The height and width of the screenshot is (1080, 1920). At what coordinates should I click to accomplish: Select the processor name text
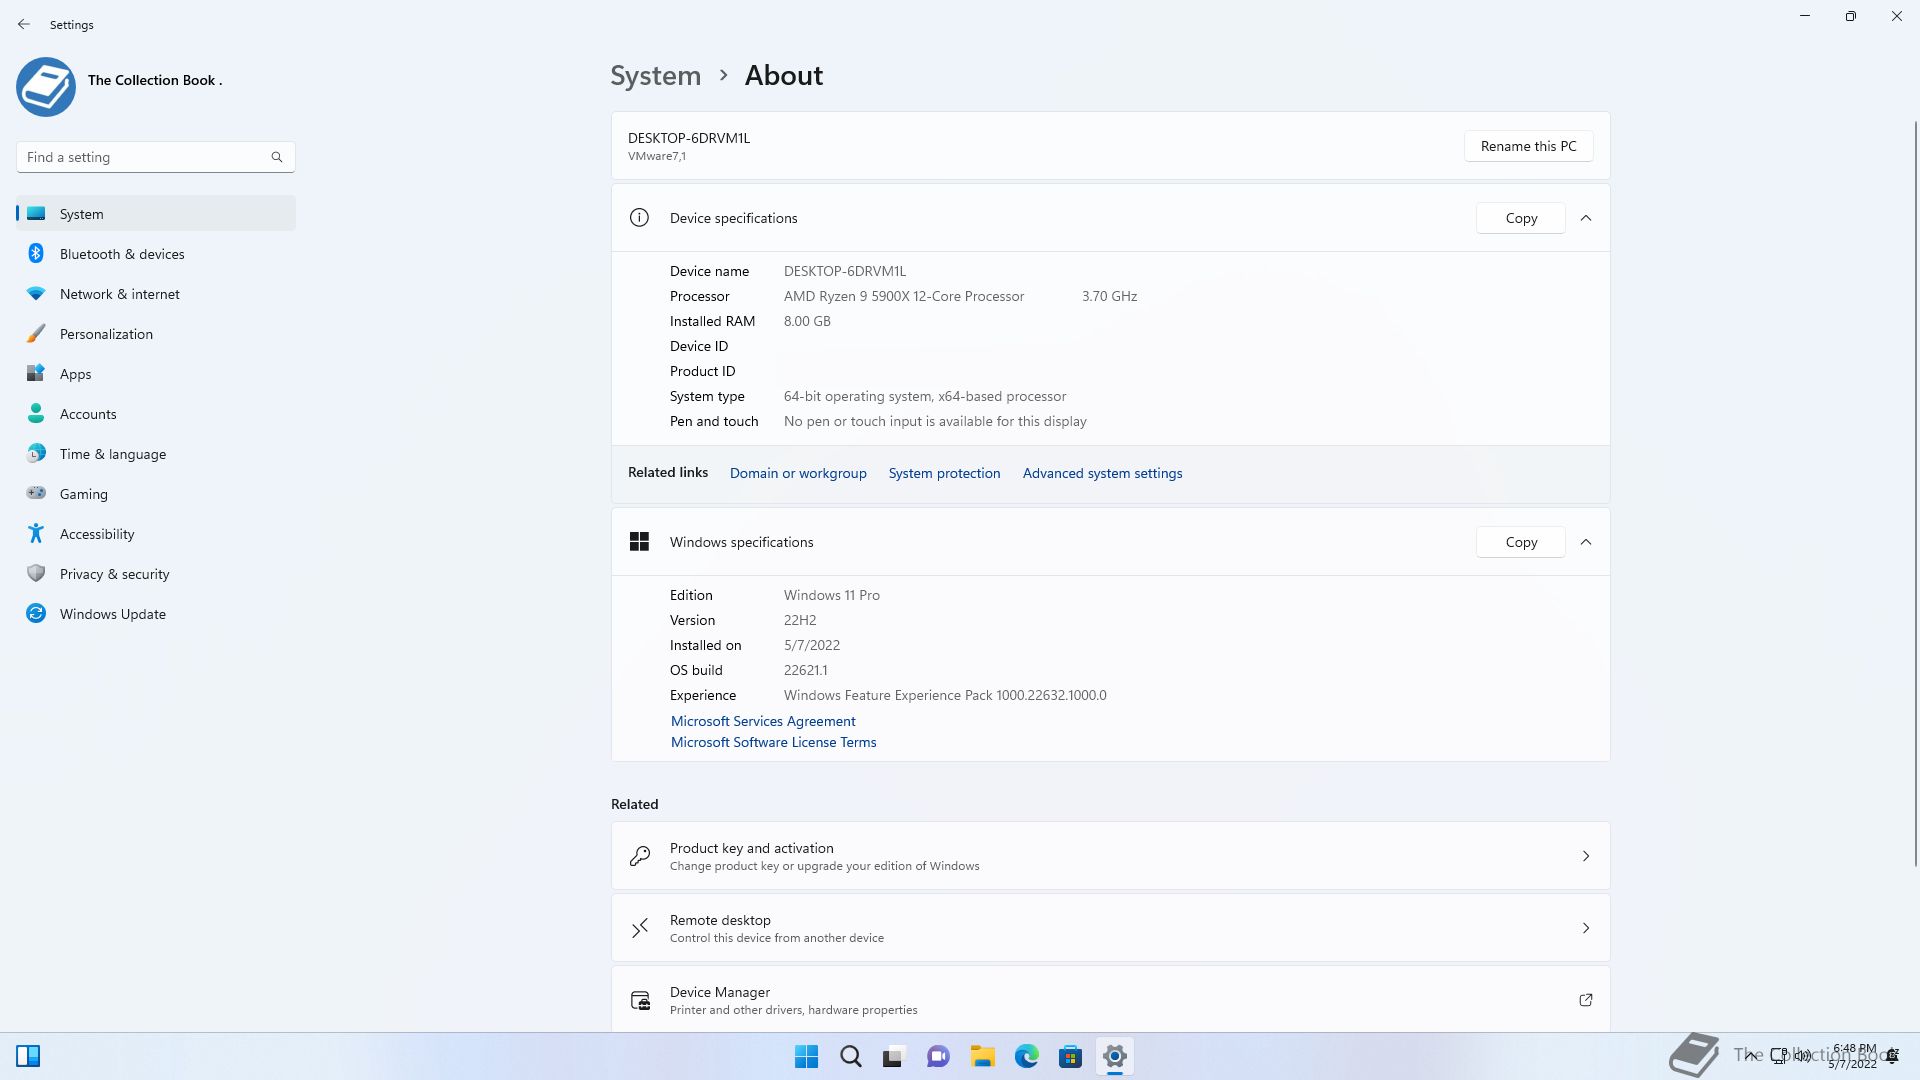904,296
